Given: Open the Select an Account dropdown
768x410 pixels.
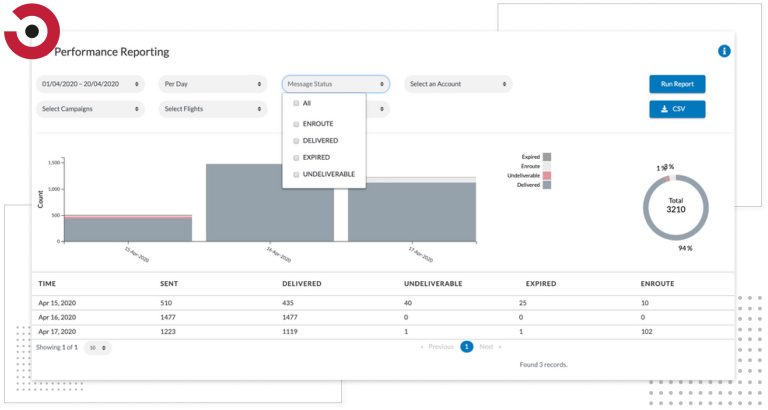Looking at the screenshot, I should coord(458,84).
